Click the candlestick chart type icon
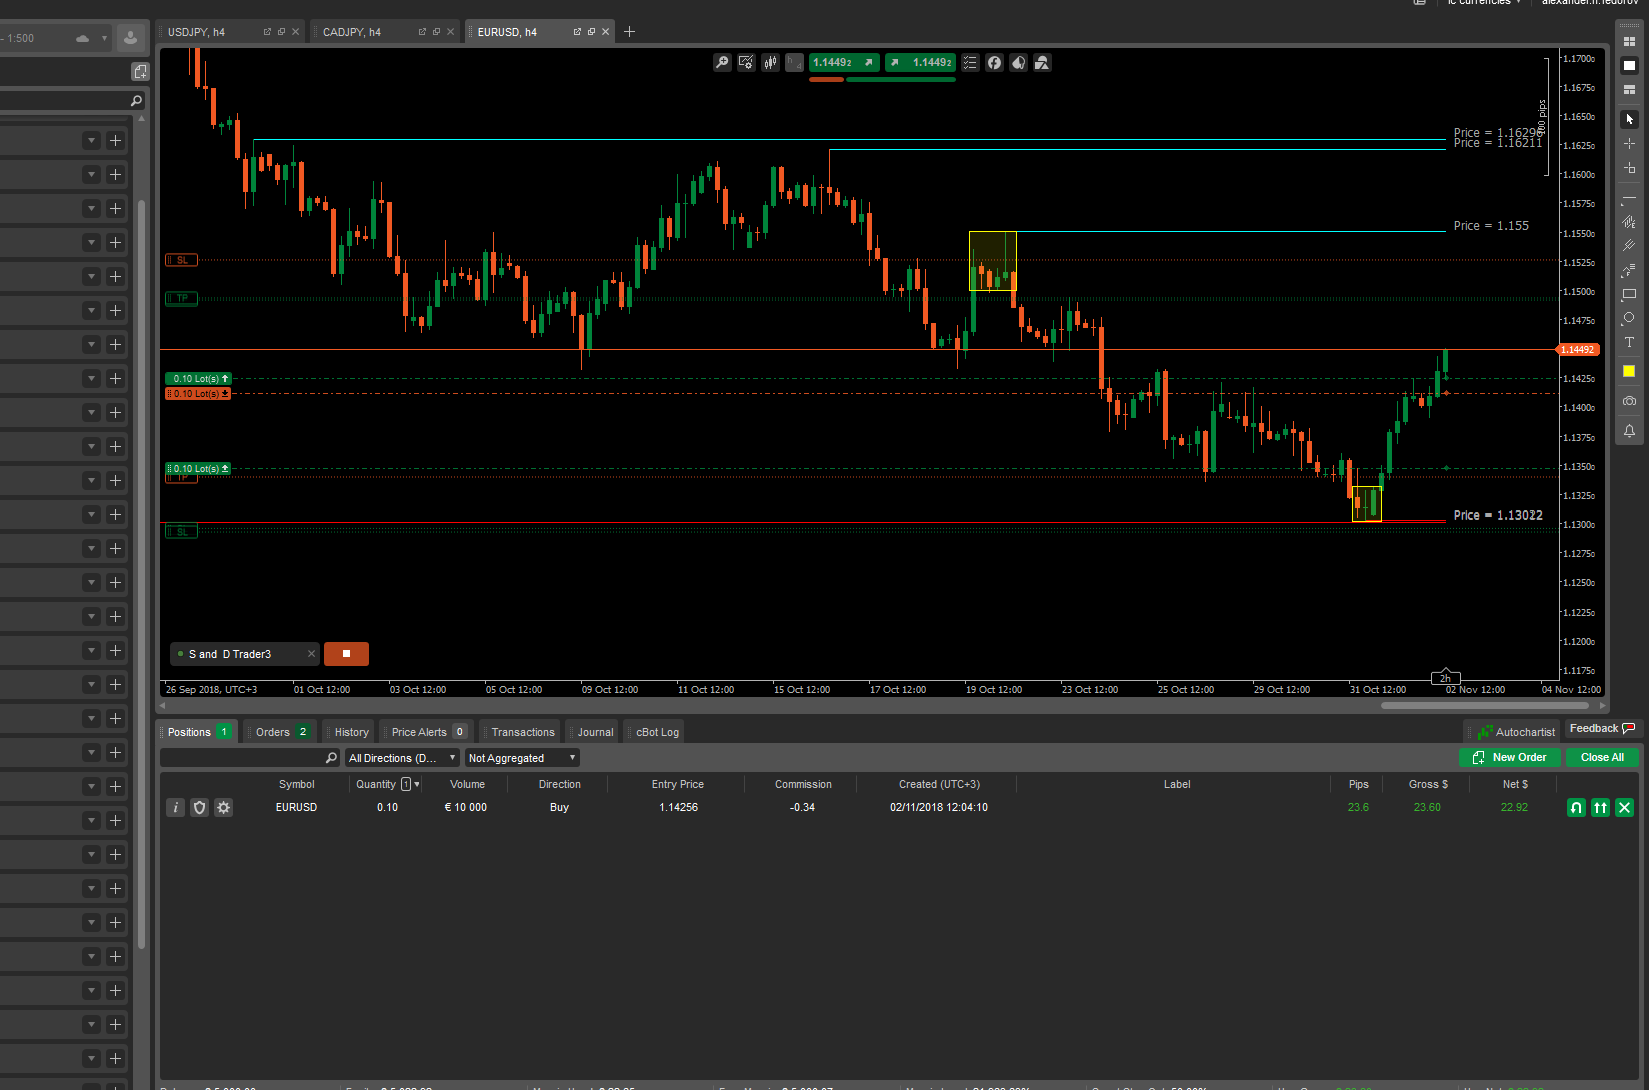 click(770, 63)
